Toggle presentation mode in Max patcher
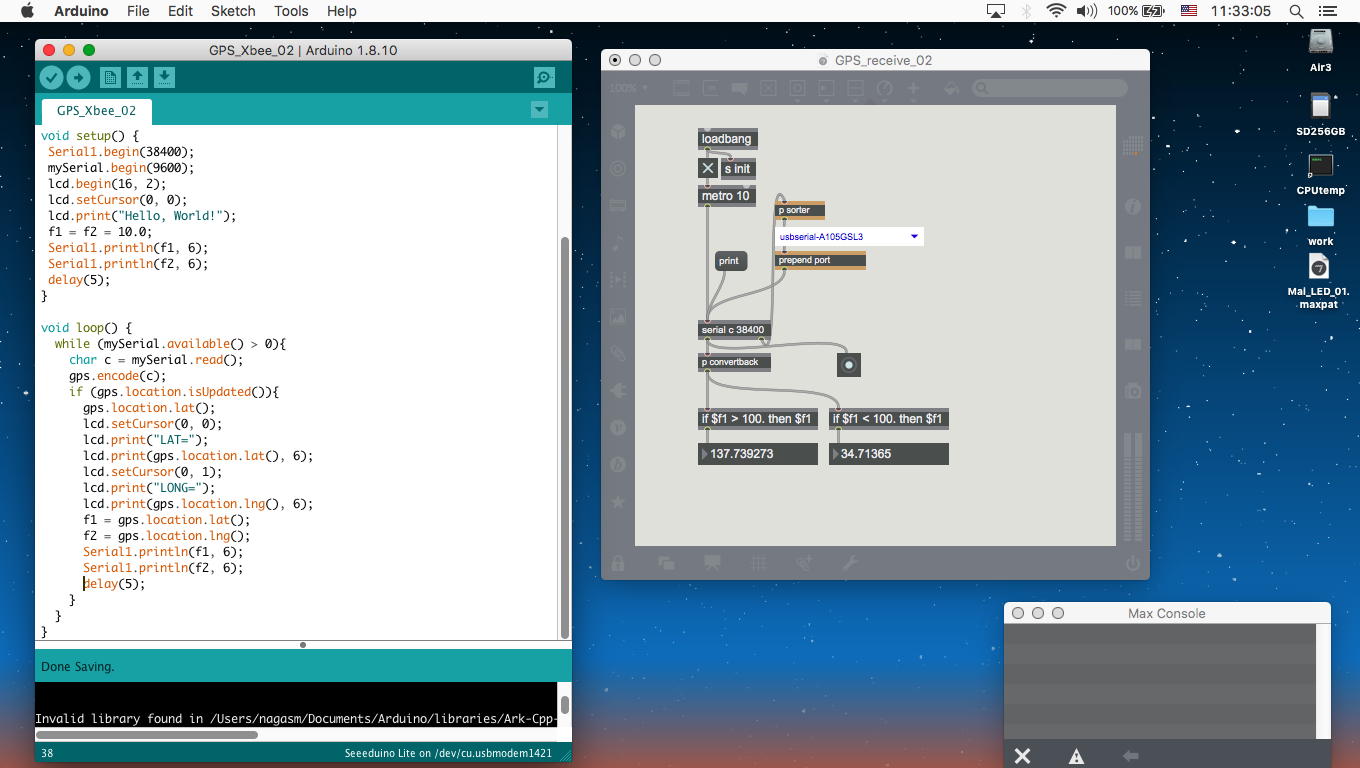The width and height of the screenshot is (1360, 768). [712, 563]
